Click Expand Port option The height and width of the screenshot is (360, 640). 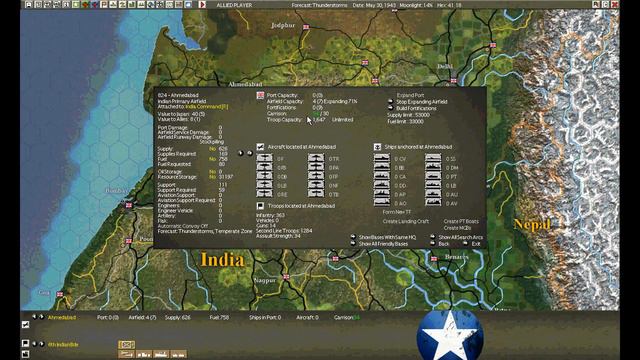tap(410, 96)
